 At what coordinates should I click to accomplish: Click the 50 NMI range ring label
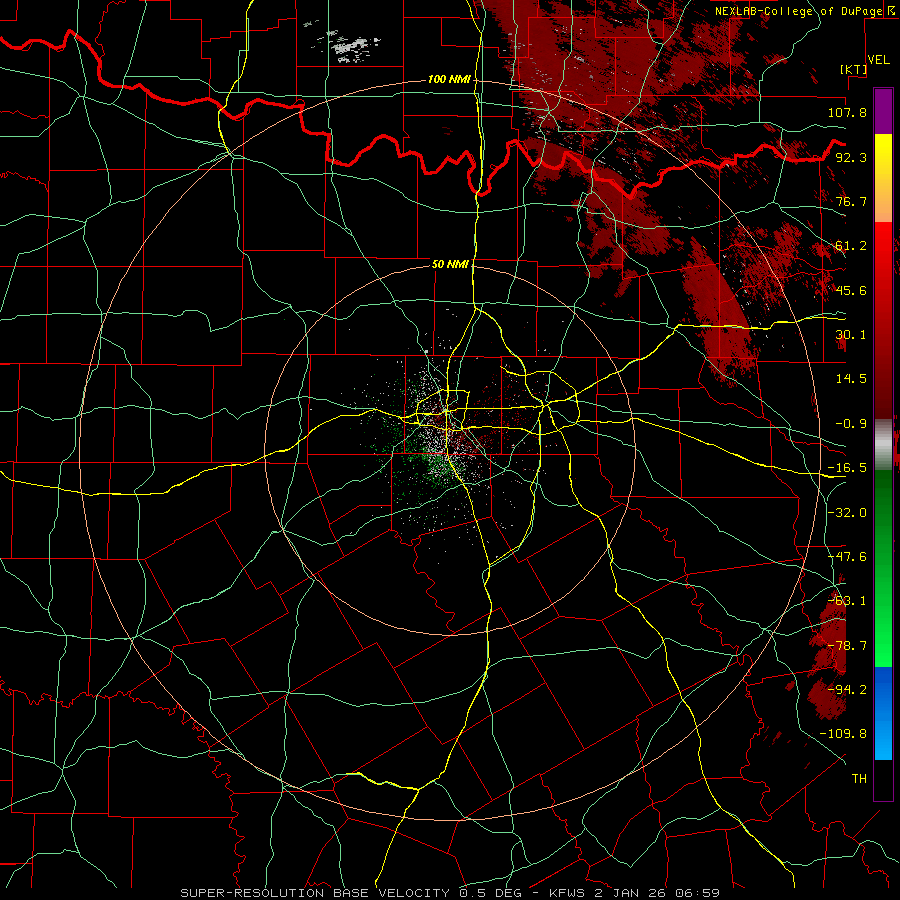point(450,264)
